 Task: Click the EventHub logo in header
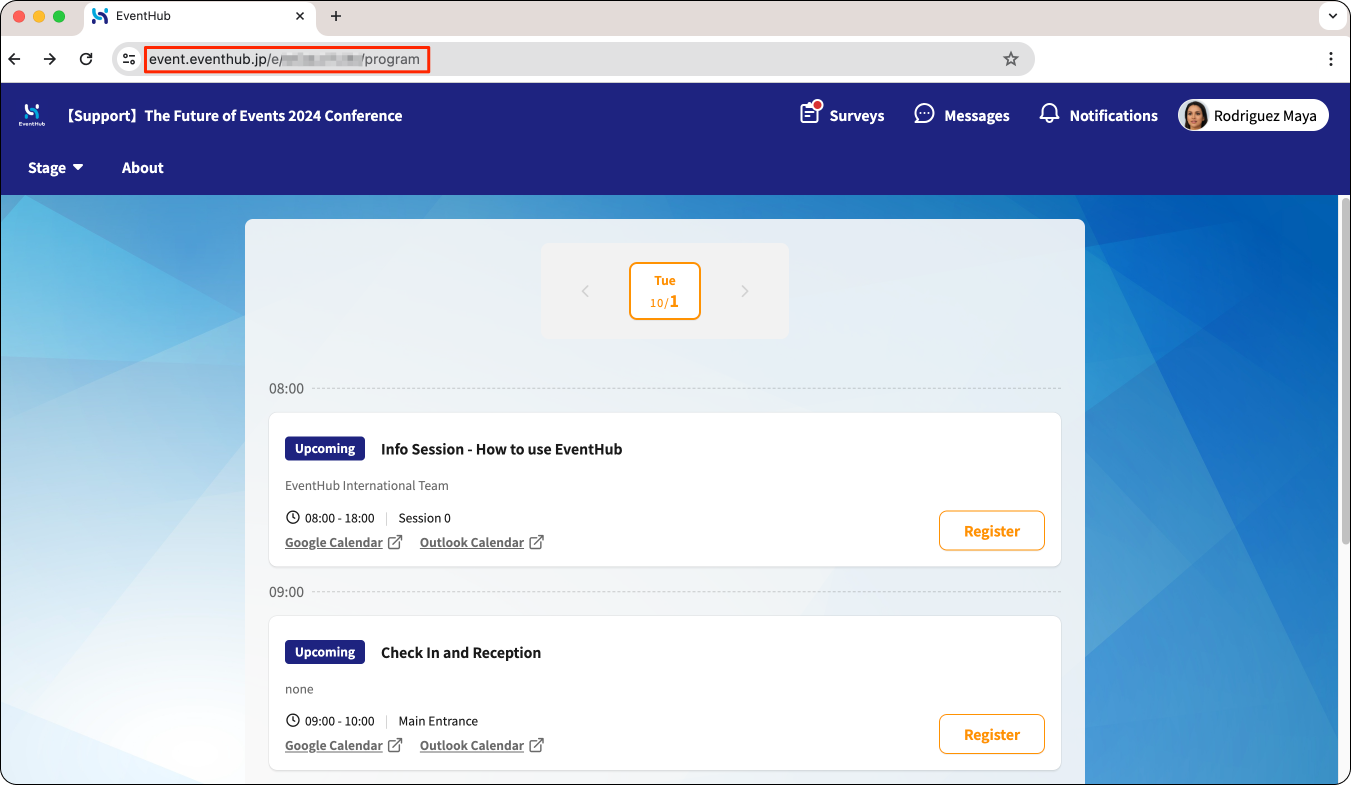[31, 115]
